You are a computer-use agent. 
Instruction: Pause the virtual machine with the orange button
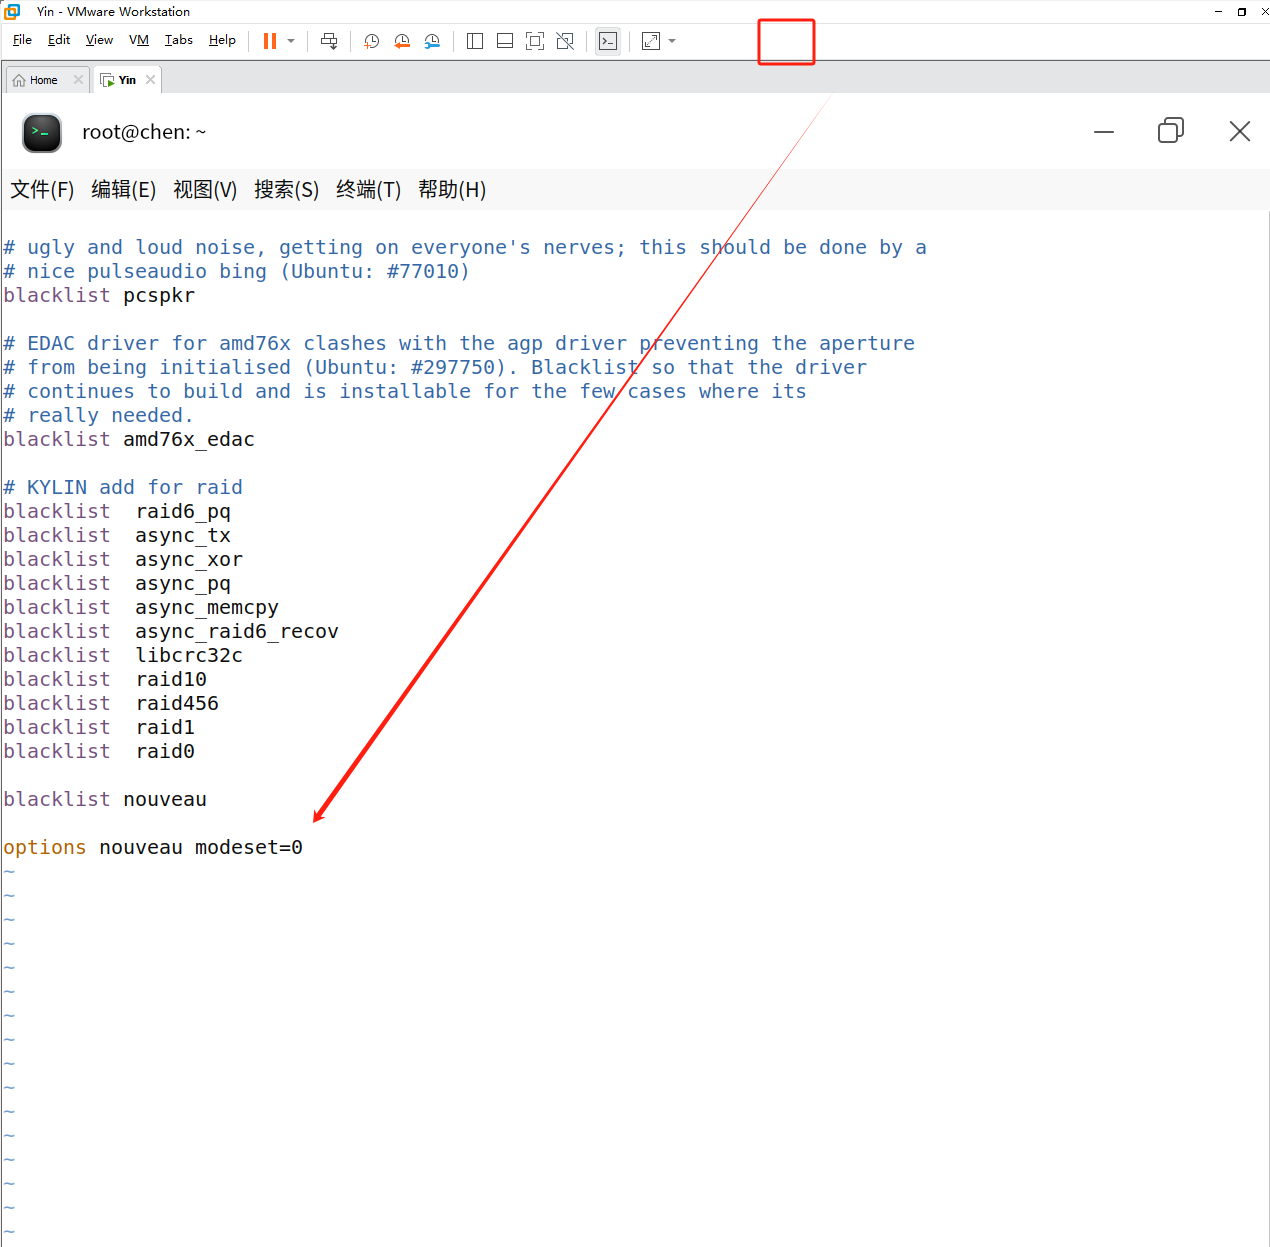pos(269,41)
